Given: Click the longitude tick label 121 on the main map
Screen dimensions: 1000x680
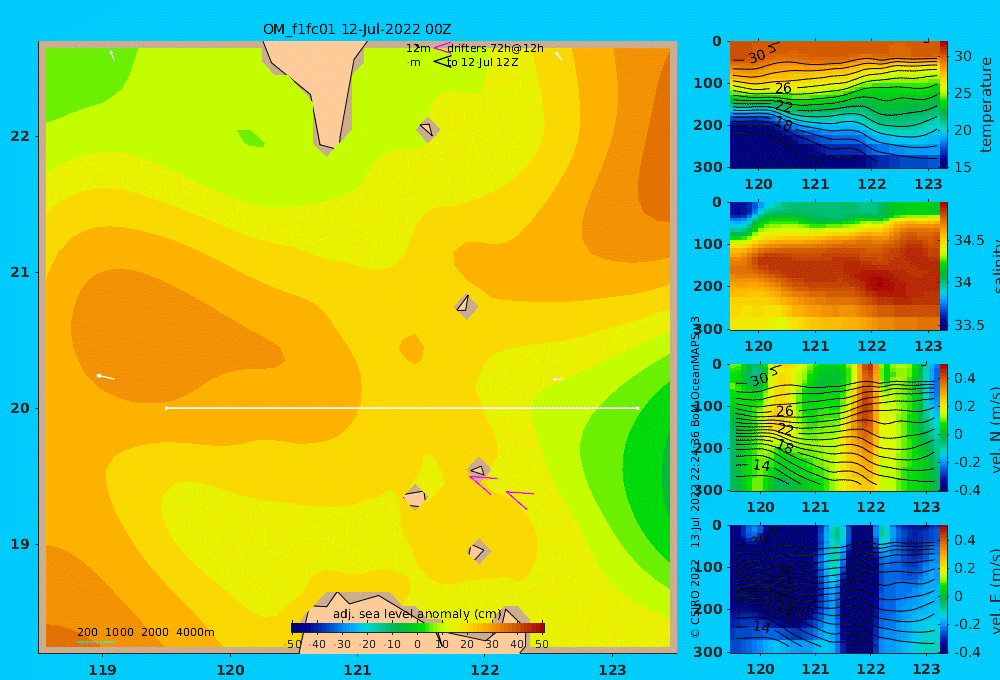Looking at the screenshot, I should tap(357, 670).
